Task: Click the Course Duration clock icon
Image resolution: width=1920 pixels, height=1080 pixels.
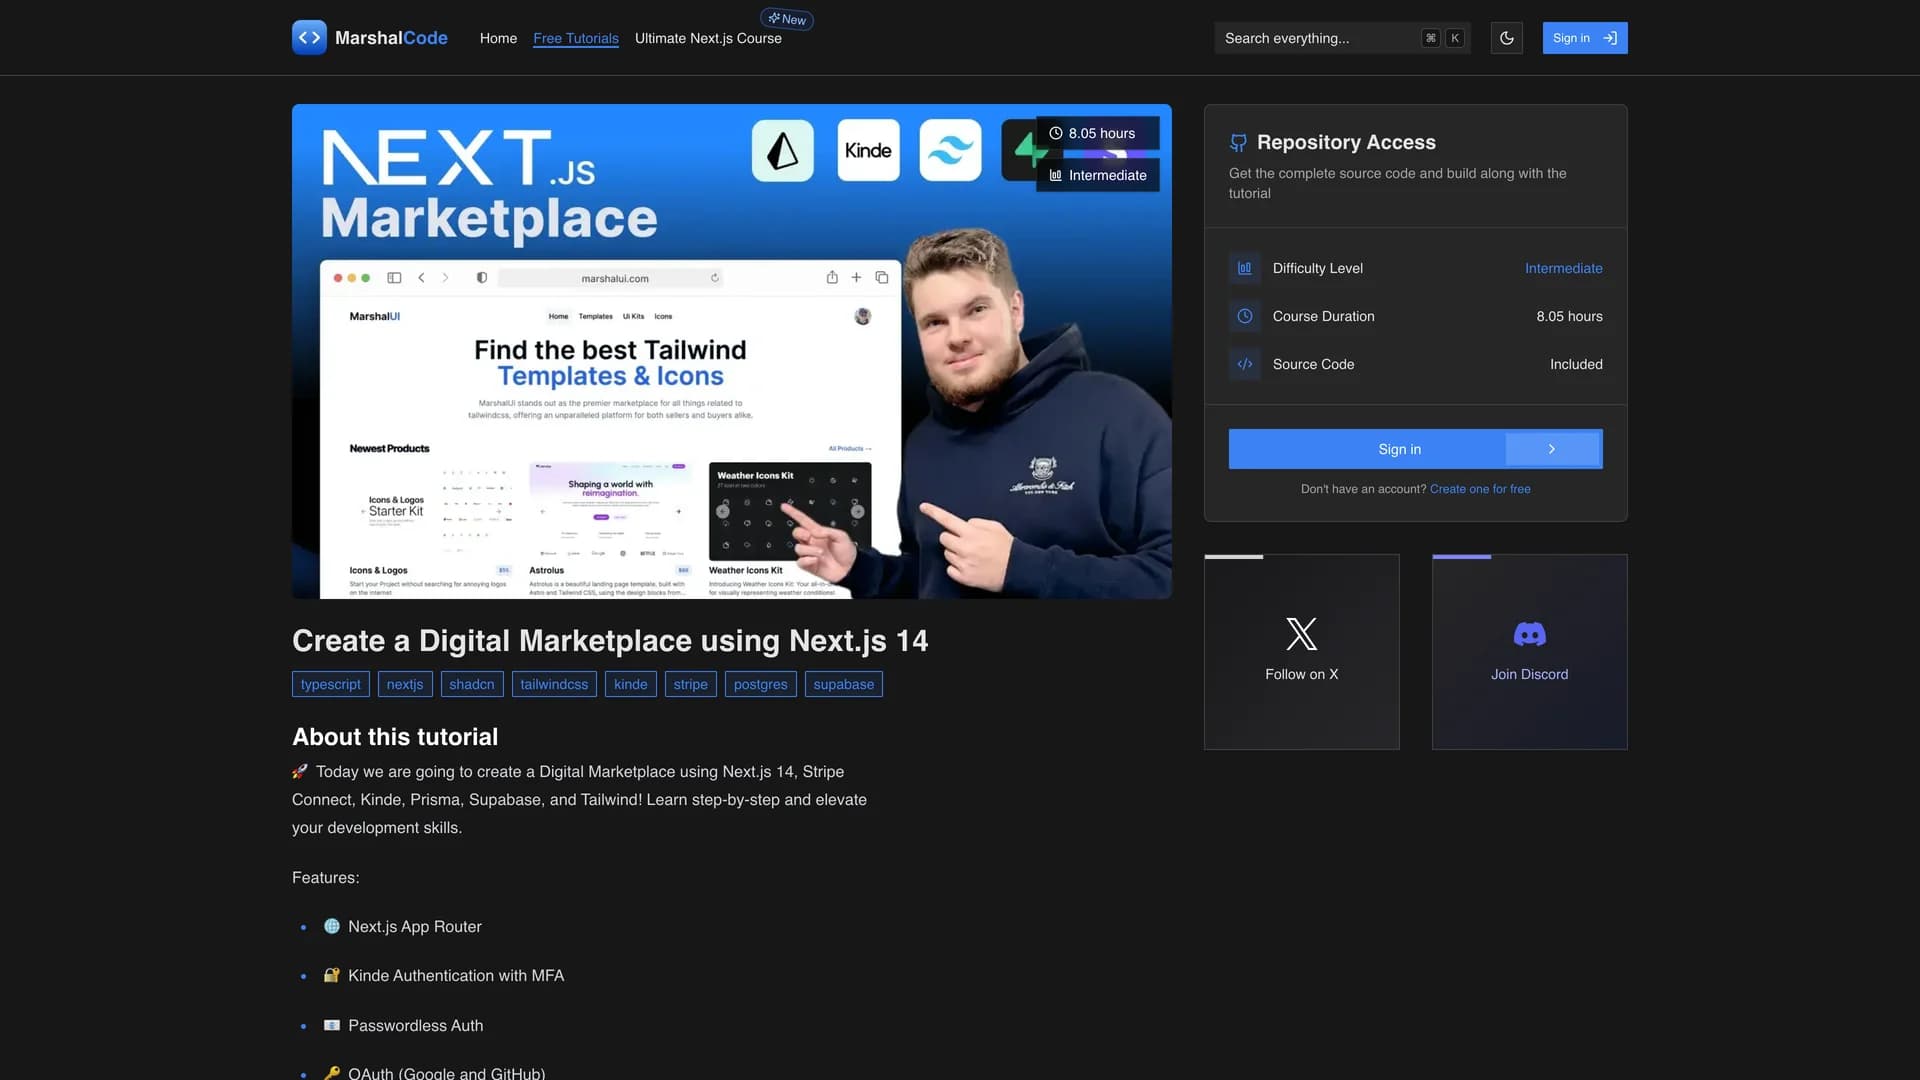Action: 1245,316
